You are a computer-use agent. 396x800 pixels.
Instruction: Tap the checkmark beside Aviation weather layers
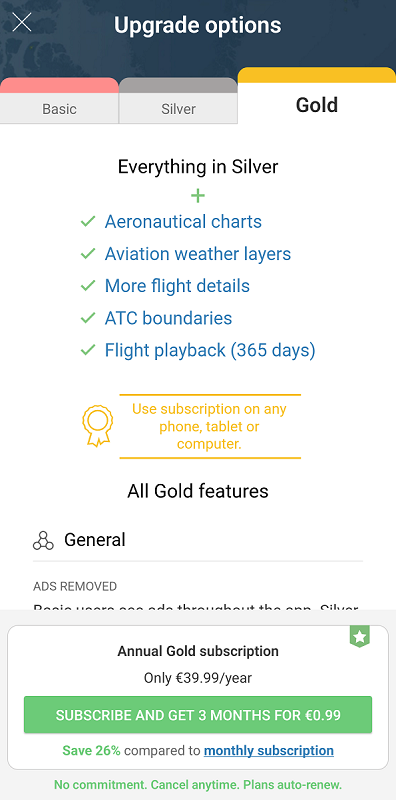(x=88, y=254)
